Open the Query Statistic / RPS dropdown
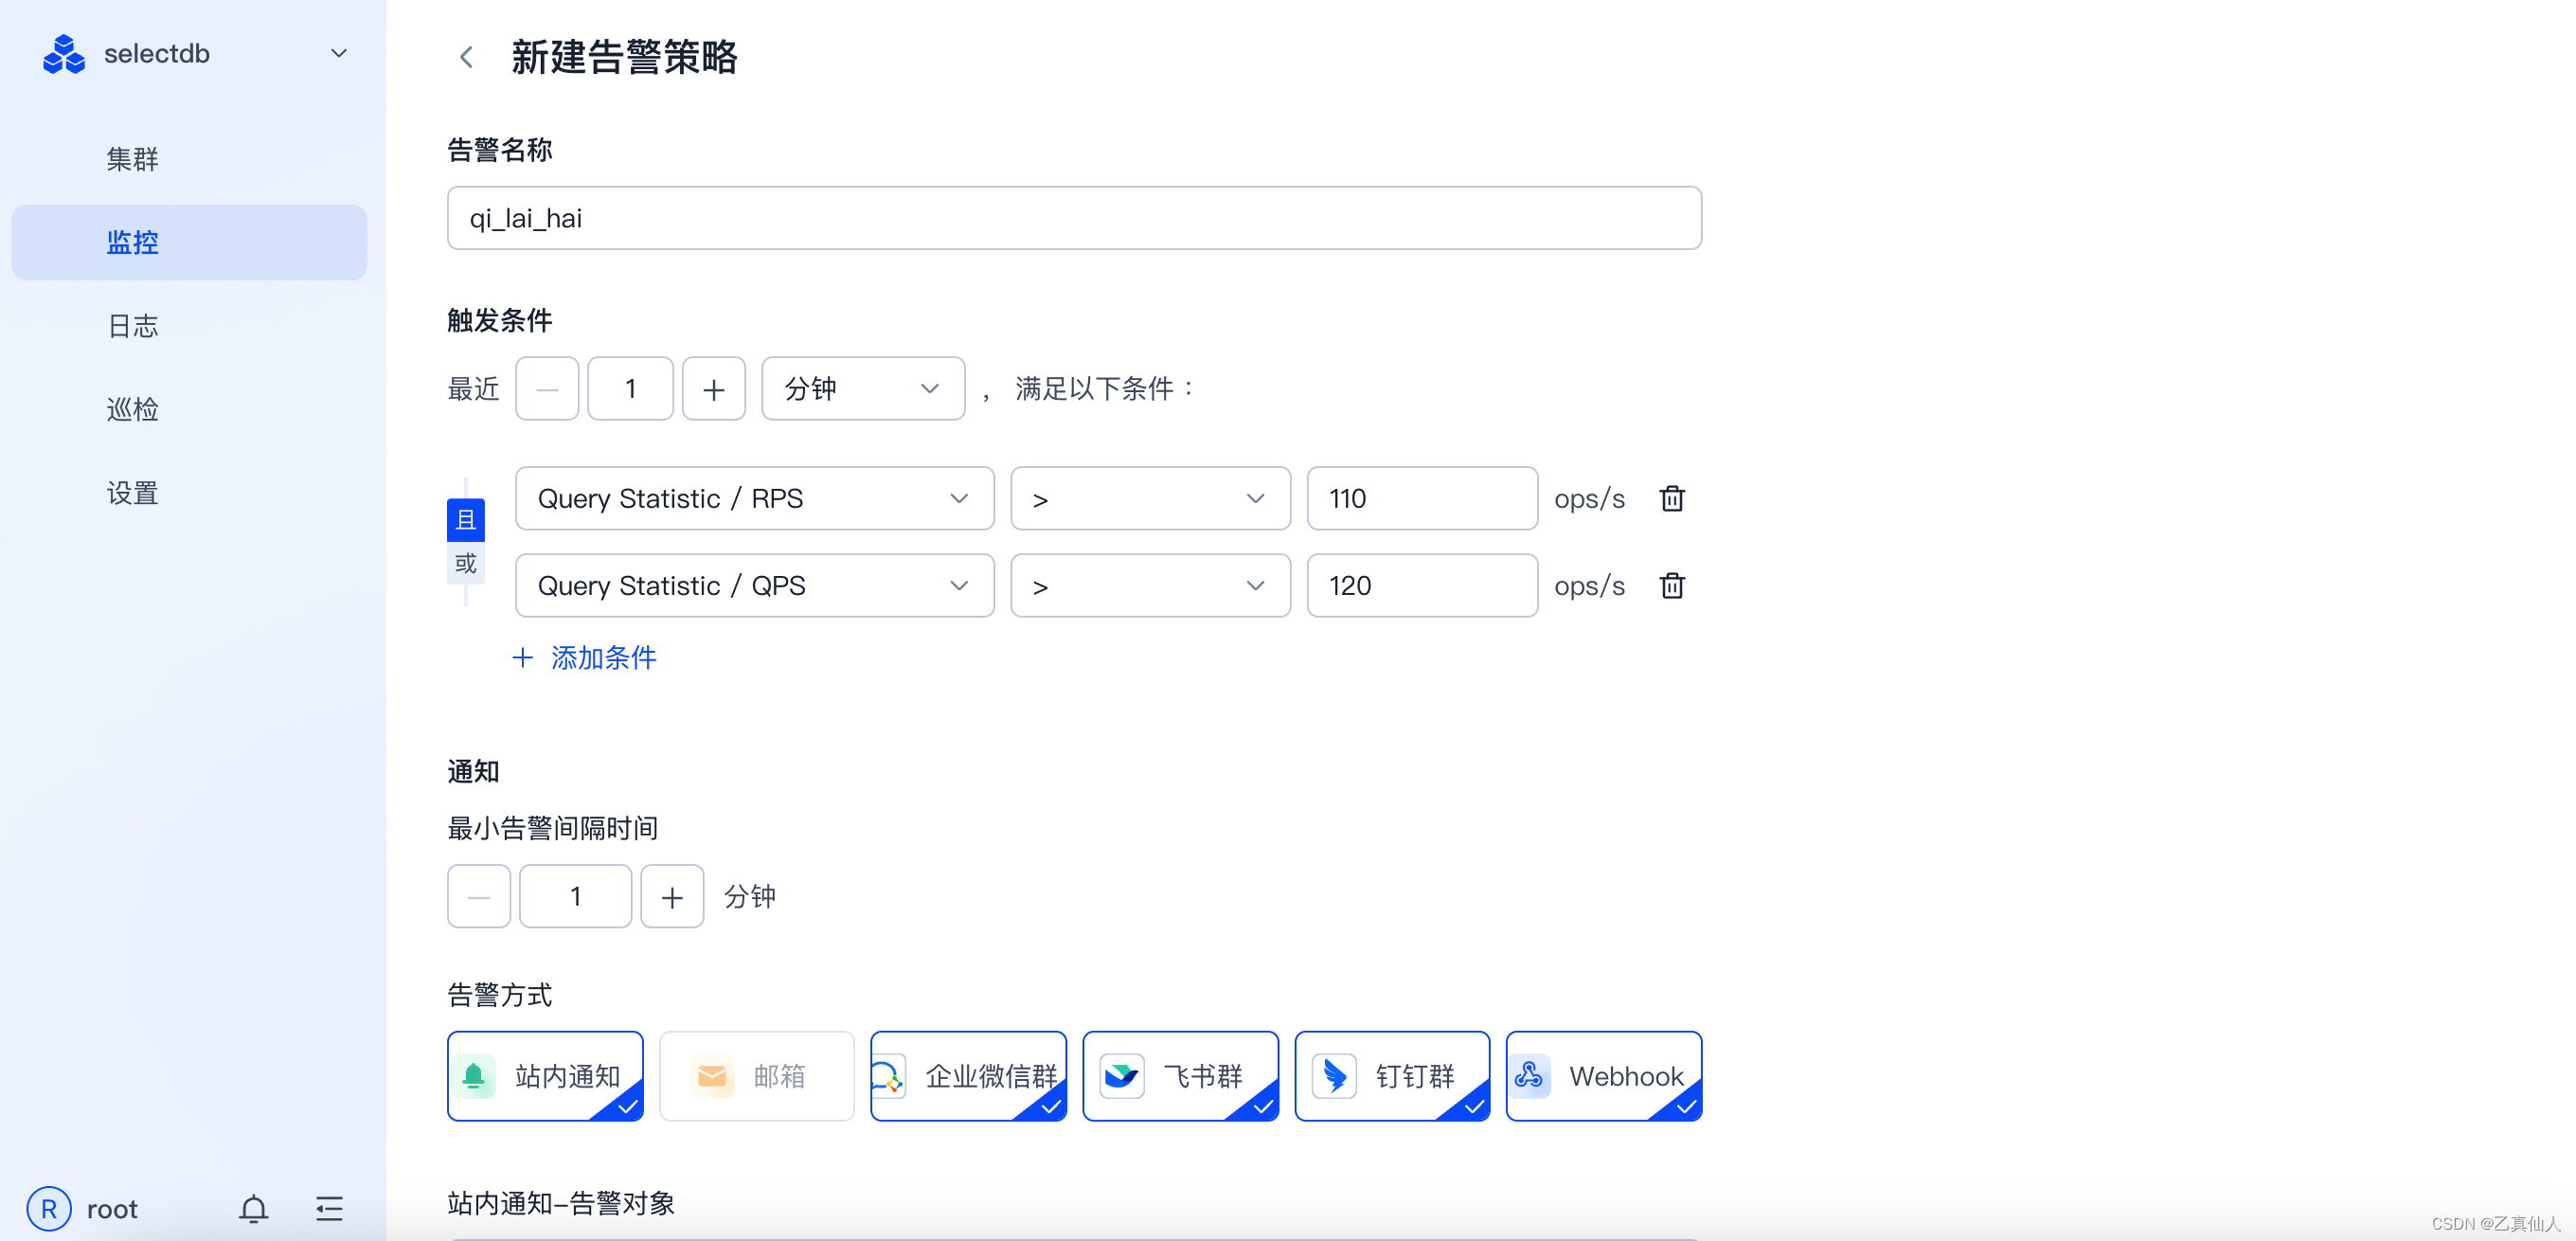Image resolution: width=2576 pixels, height=1241 pixels. pyautogui.click(x=754, y=498)
